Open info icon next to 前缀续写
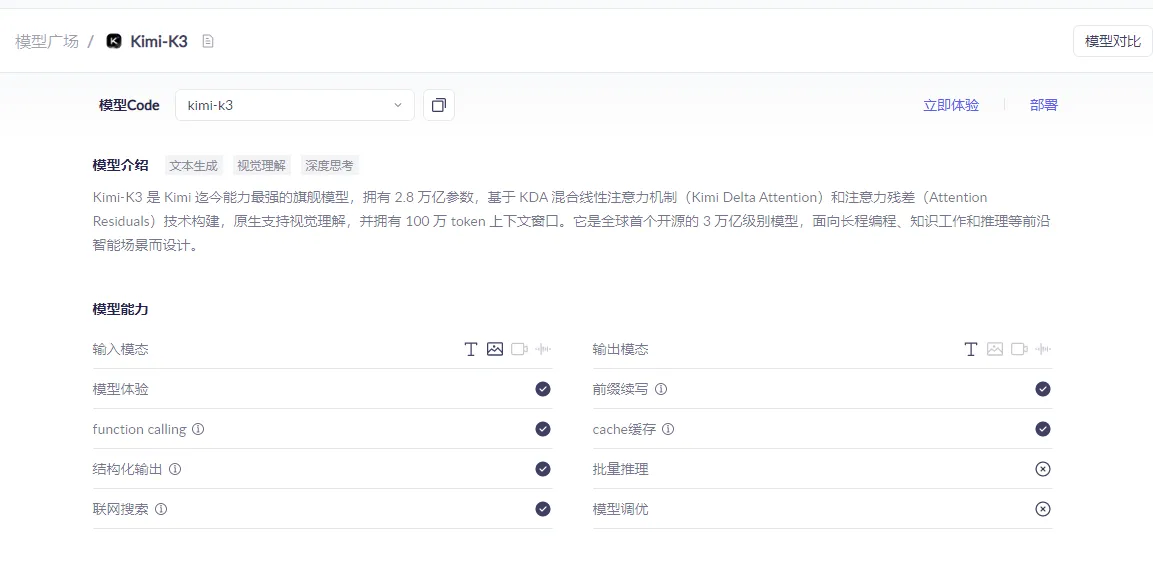This screenshot has width=1153, height=568. click(x=661, y=389)
